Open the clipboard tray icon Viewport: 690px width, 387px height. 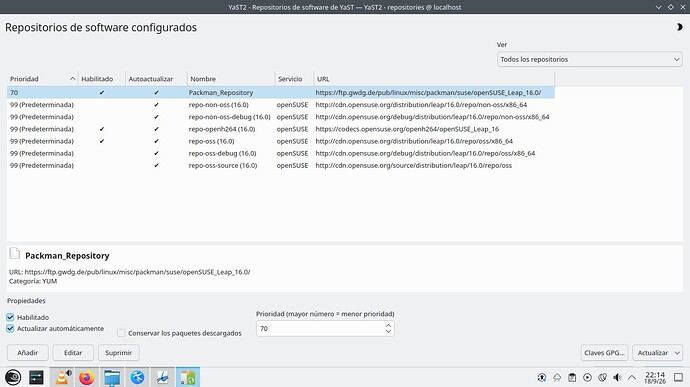click(572, 377)
